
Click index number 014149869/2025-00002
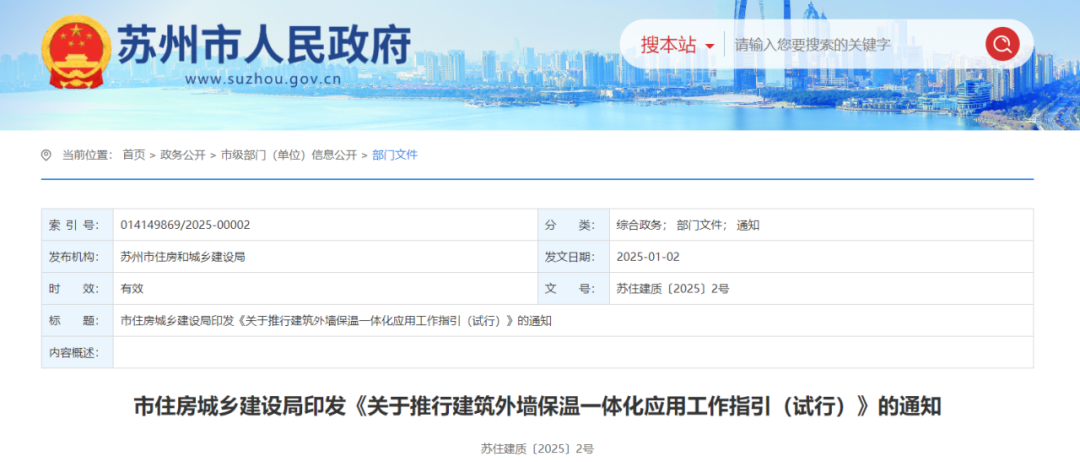(185, 225)
